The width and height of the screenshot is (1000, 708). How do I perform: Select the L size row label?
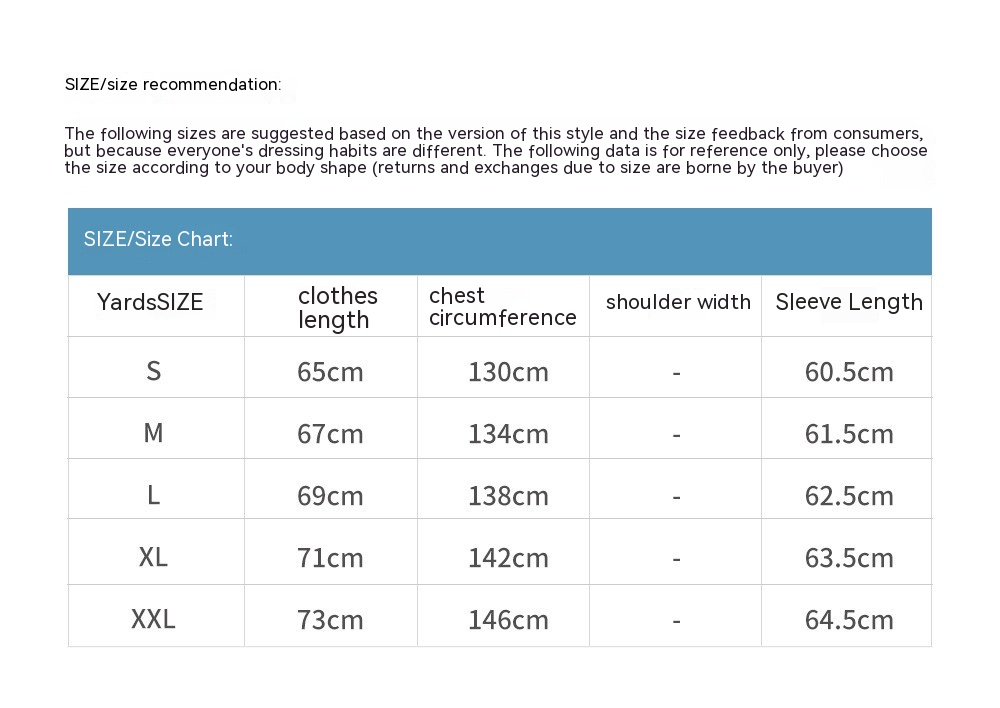pos(153,495)
